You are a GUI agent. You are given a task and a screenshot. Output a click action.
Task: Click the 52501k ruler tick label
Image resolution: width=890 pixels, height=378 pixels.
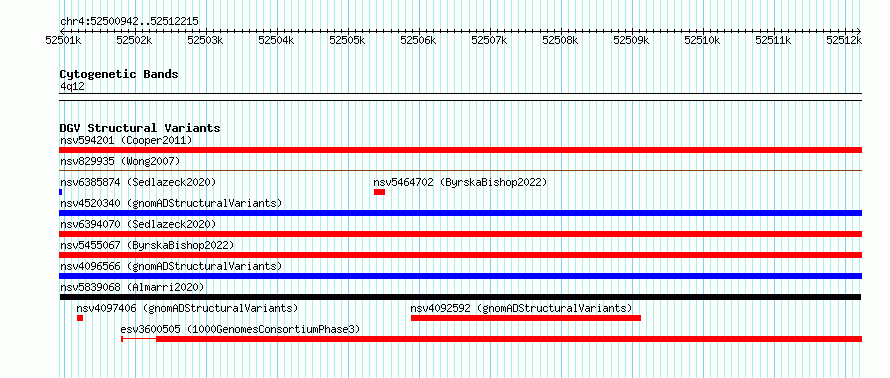point(64,40)
